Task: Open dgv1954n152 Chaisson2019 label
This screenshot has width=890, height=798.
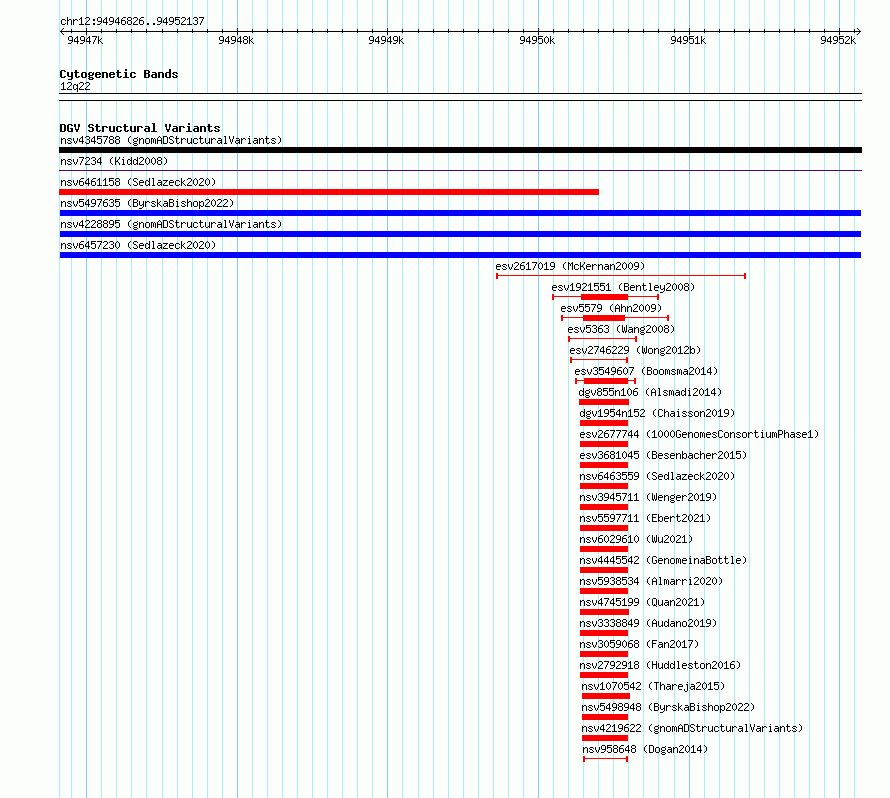Action: pos(657,413)
